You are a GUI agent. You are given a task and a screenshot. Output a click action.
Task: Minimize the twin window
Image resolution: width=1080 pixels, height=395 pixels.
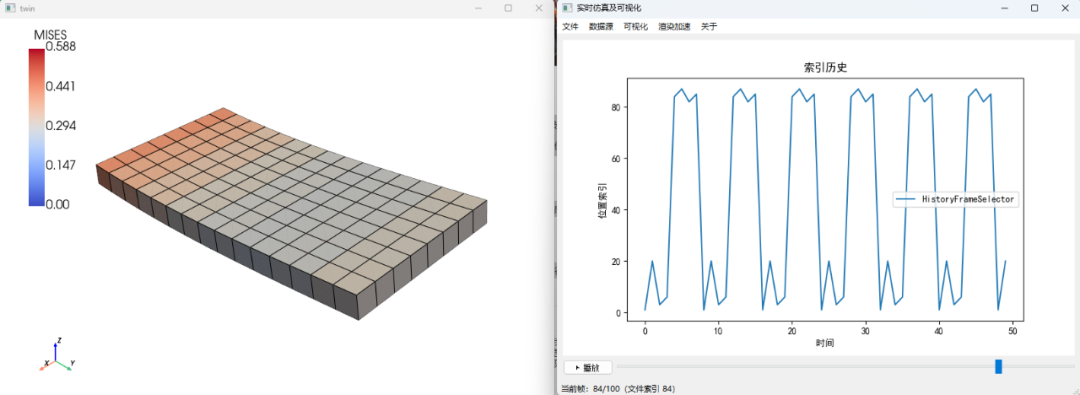click(x=478, y=8)
